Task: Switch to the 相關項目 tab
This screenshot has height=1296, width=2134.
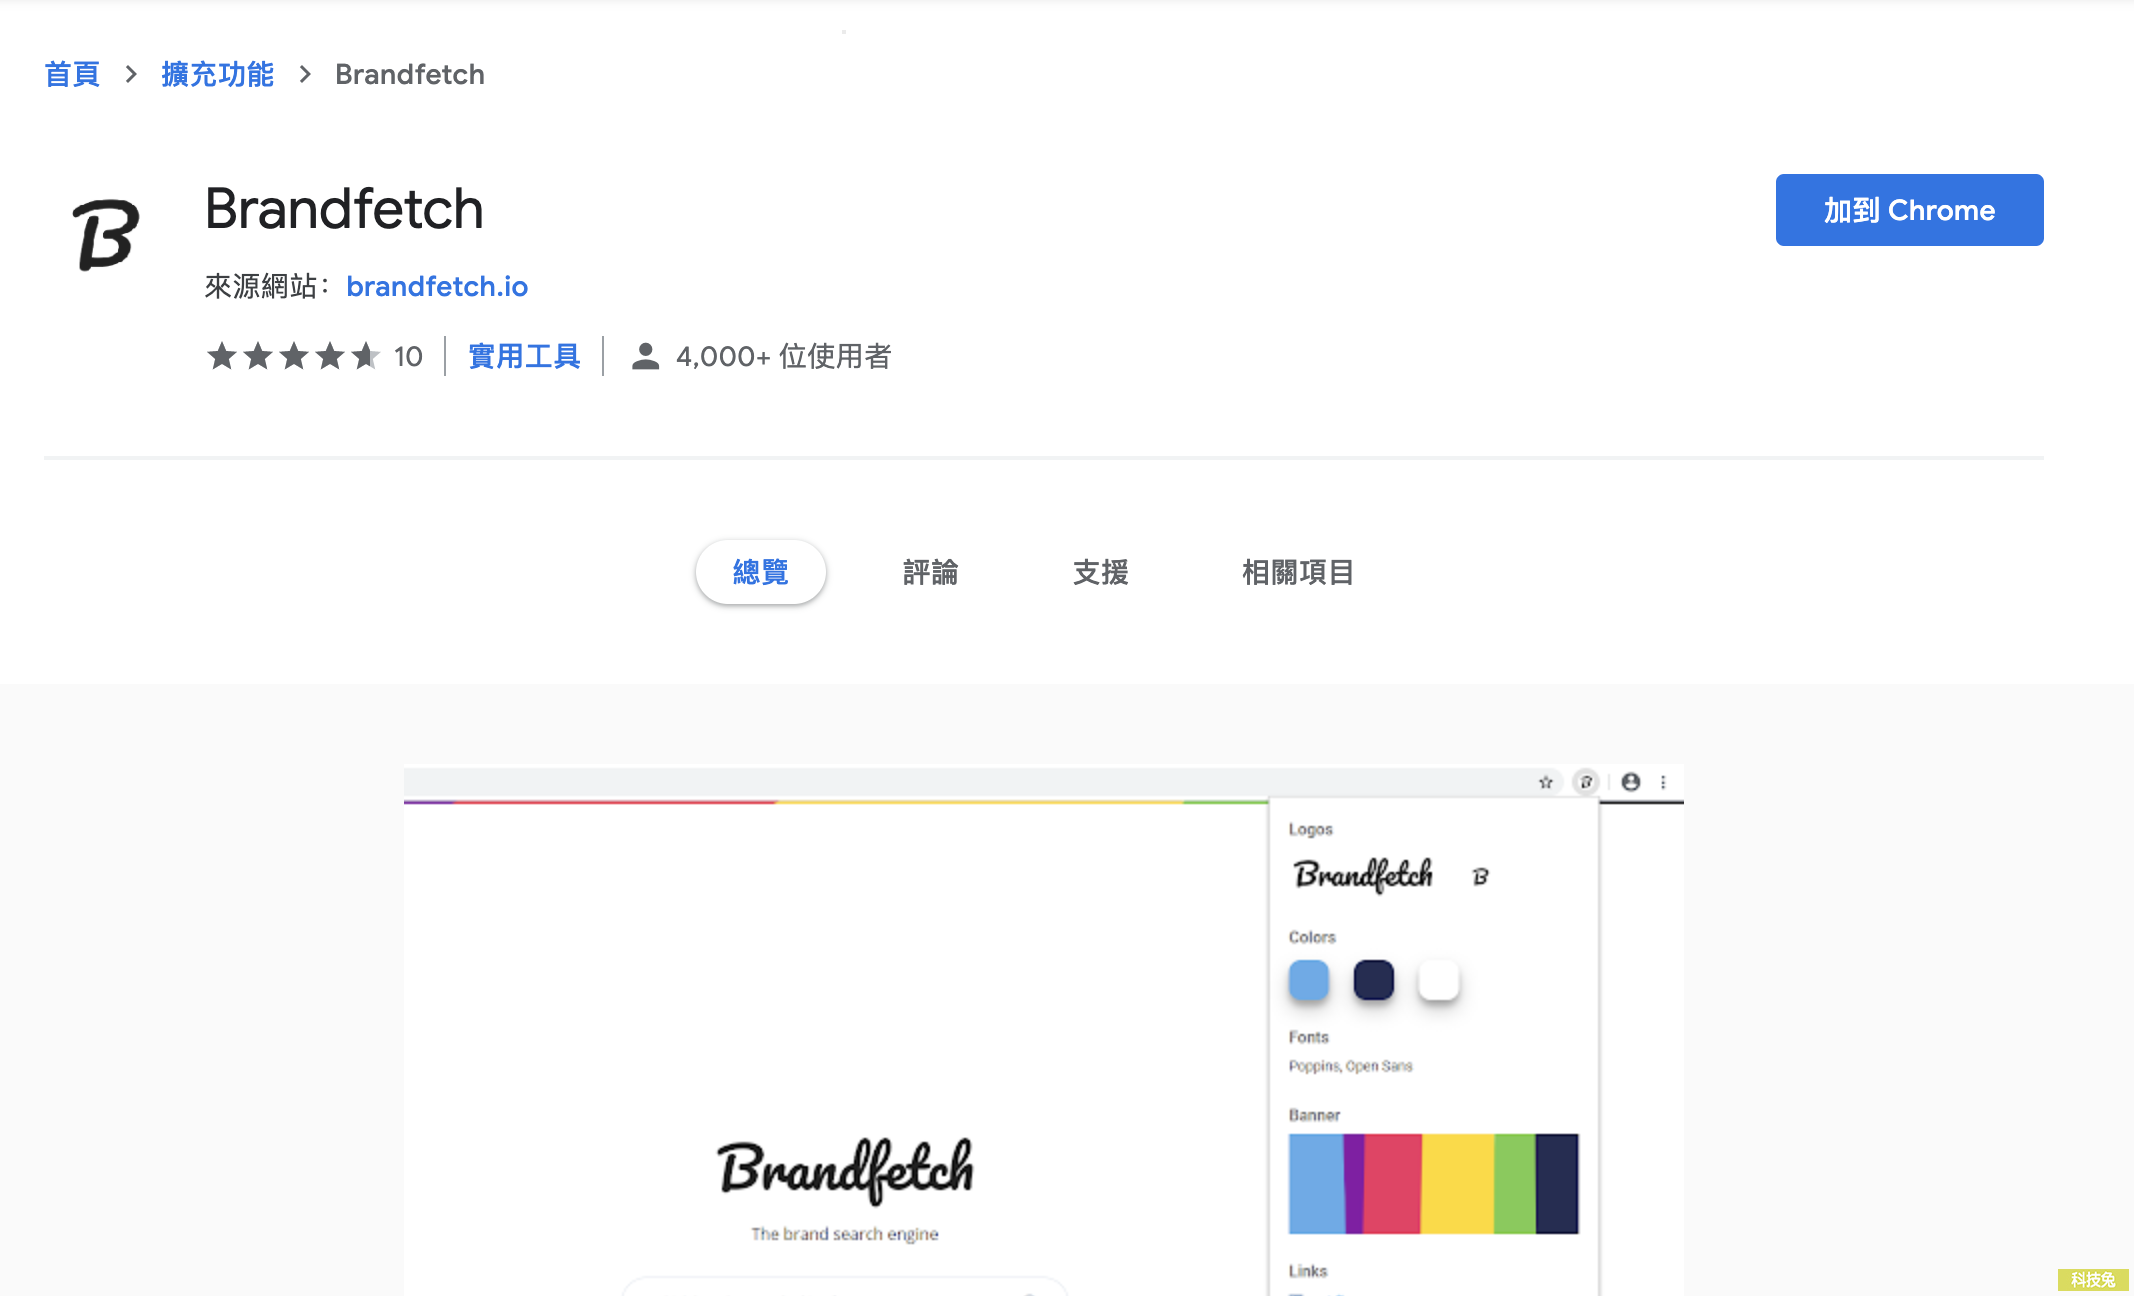Action: click(1297, 572)
